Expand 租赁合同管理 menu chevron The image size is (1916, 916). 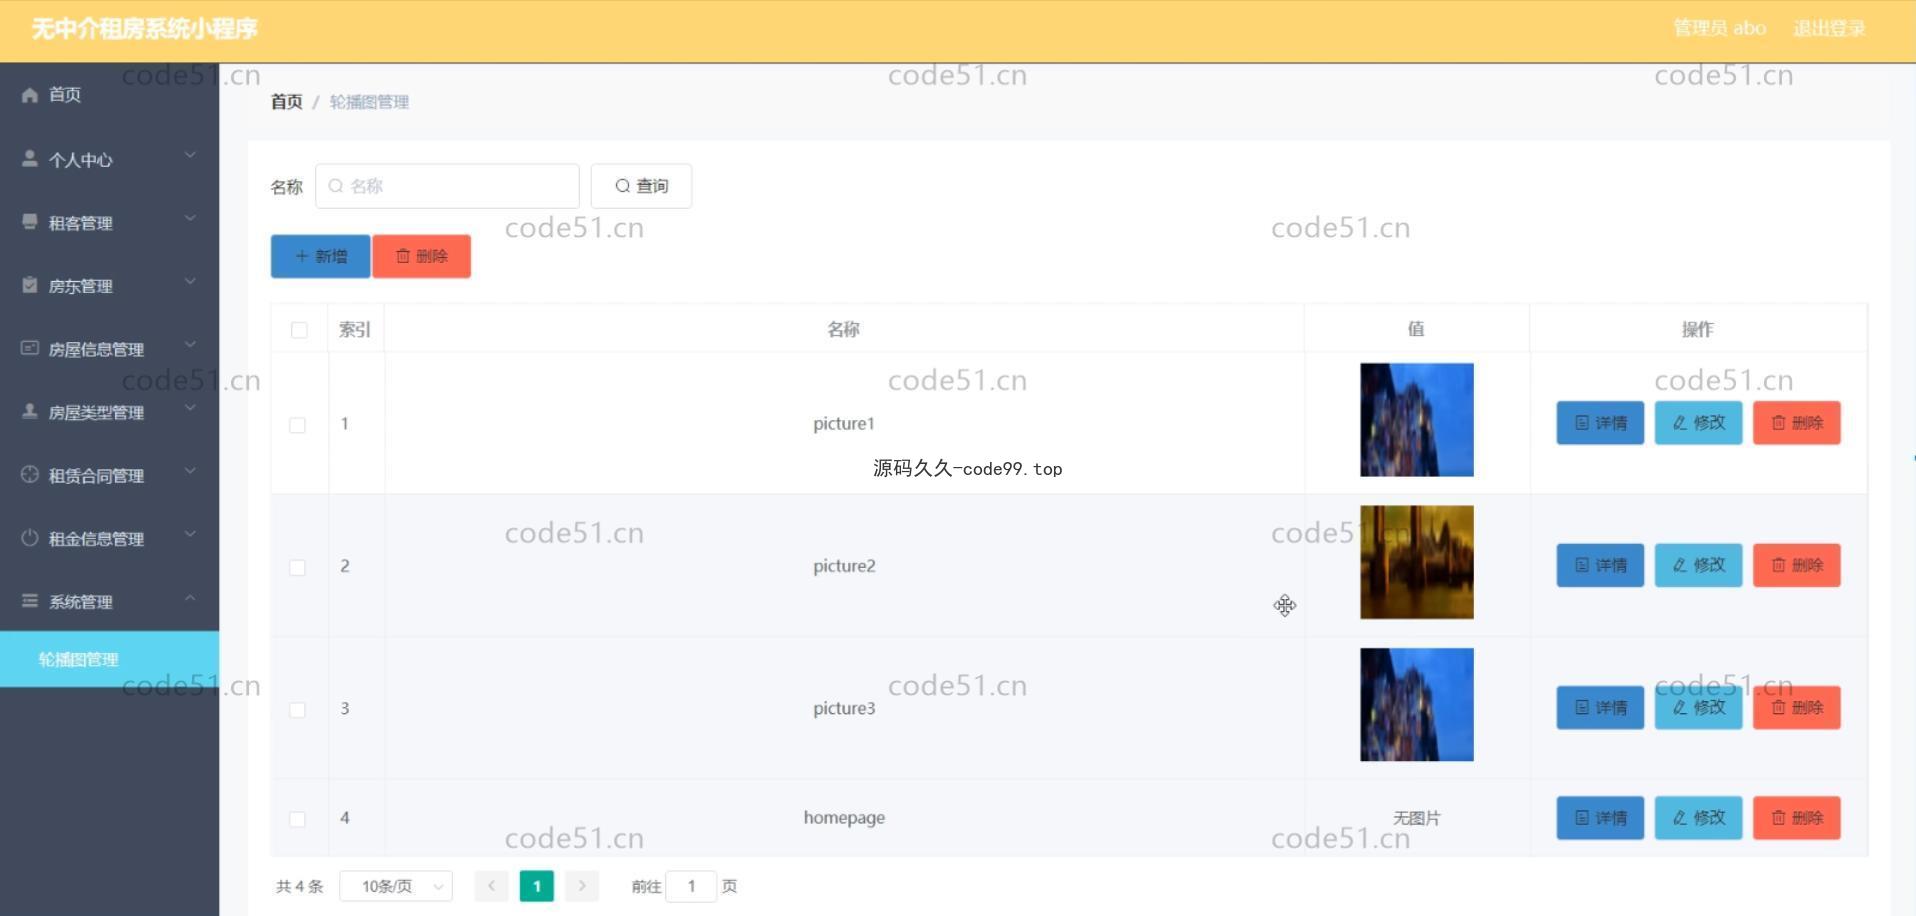click(190, 472)
